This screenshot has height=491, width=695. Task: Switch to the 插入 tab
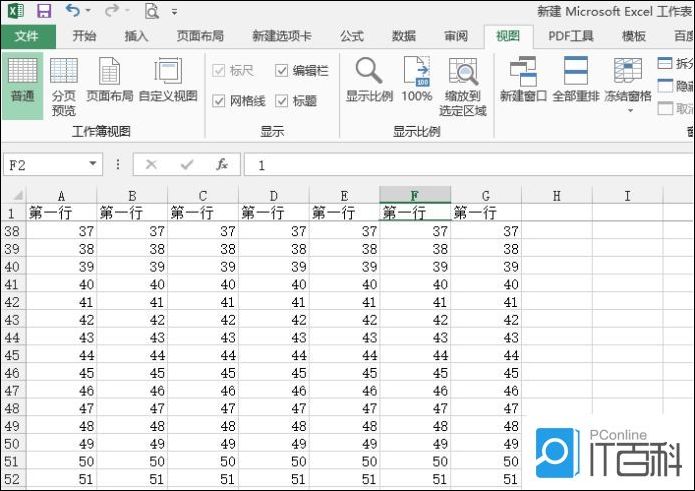coord(136,36)
